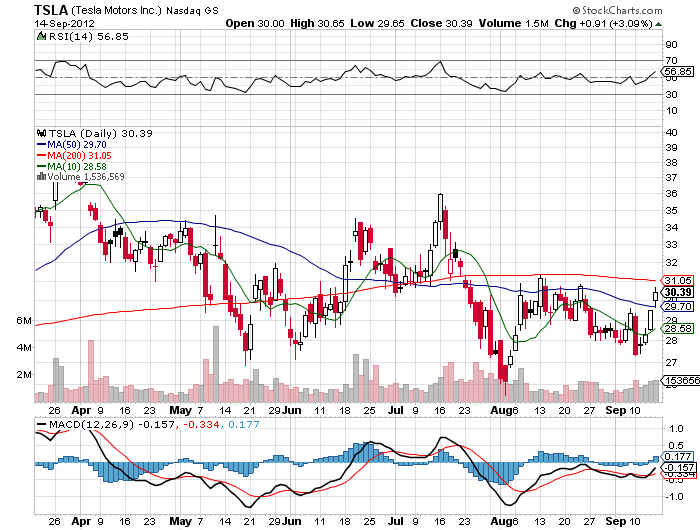Click the RSI value label 56.85
700x530 pixels.
pyautogui.click(x=678, y=71)
